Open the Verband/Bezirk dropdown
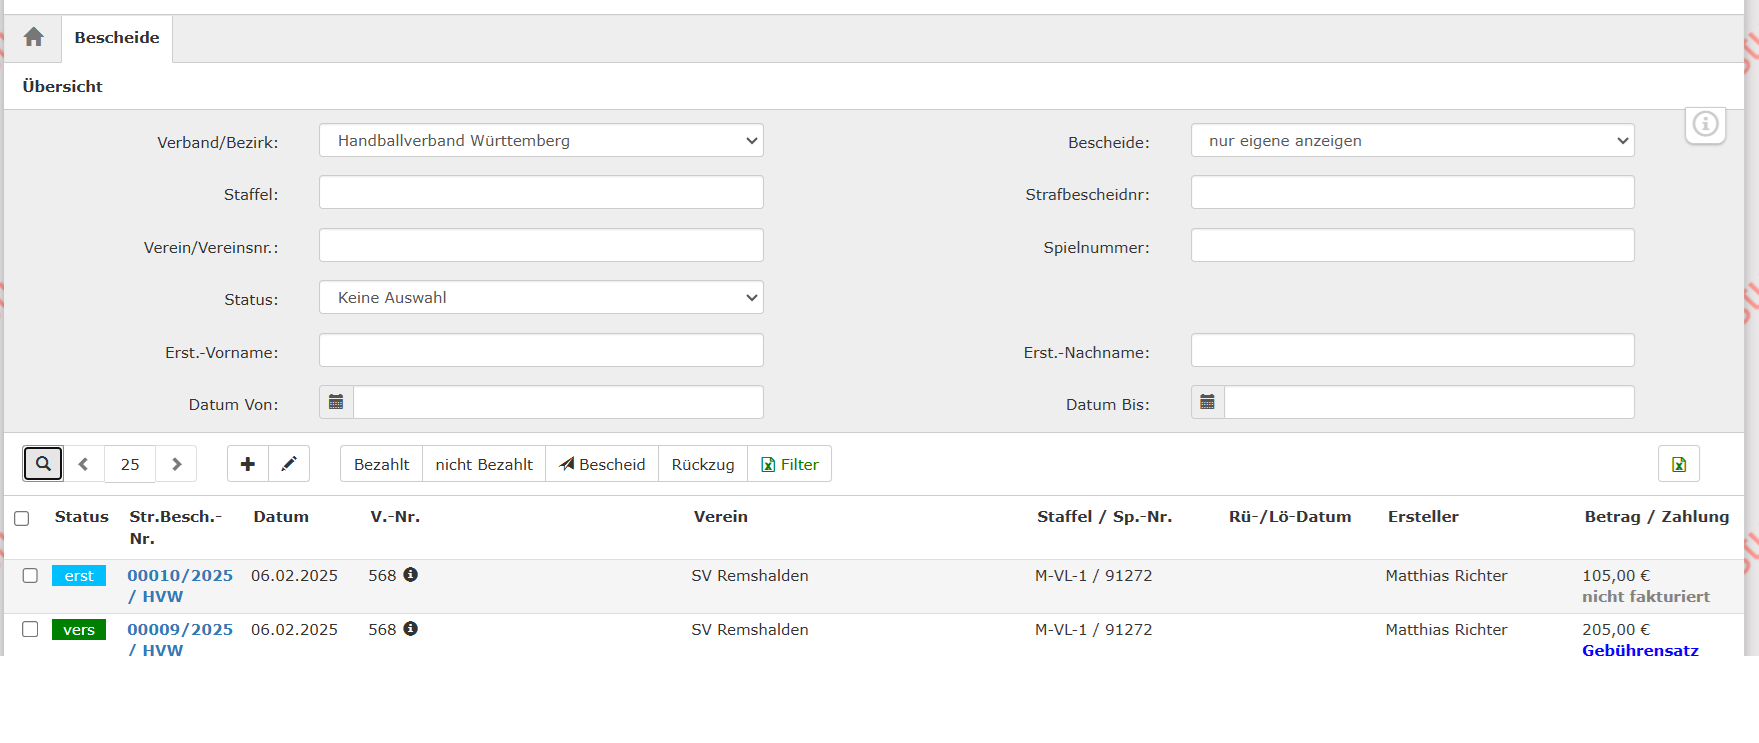 [541, 141]
